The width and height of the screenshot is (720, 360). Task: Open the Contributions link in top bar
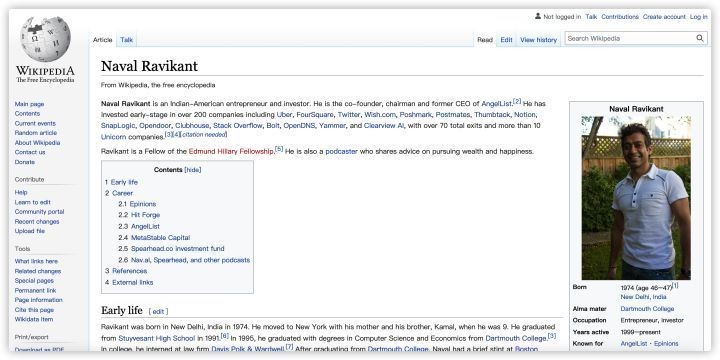[620, 17]
